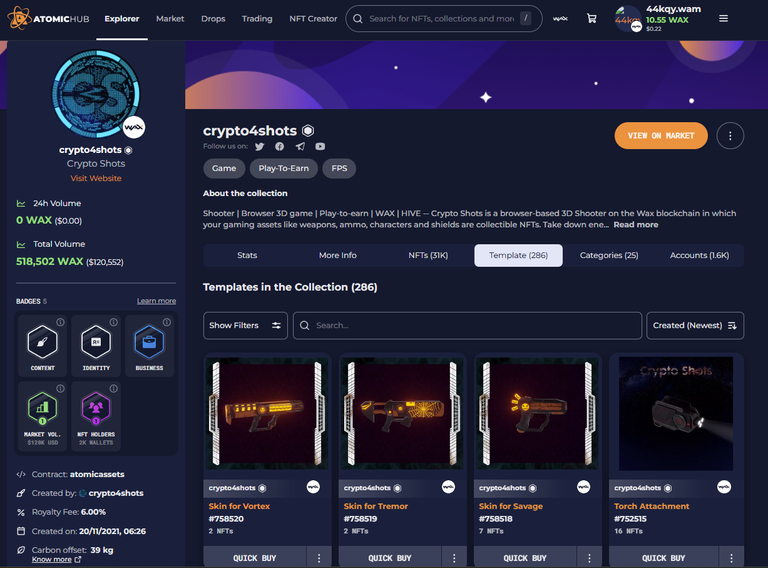
Task: Switch to the Accounts (1.6K) tab
Action: (x=699, y=255)
